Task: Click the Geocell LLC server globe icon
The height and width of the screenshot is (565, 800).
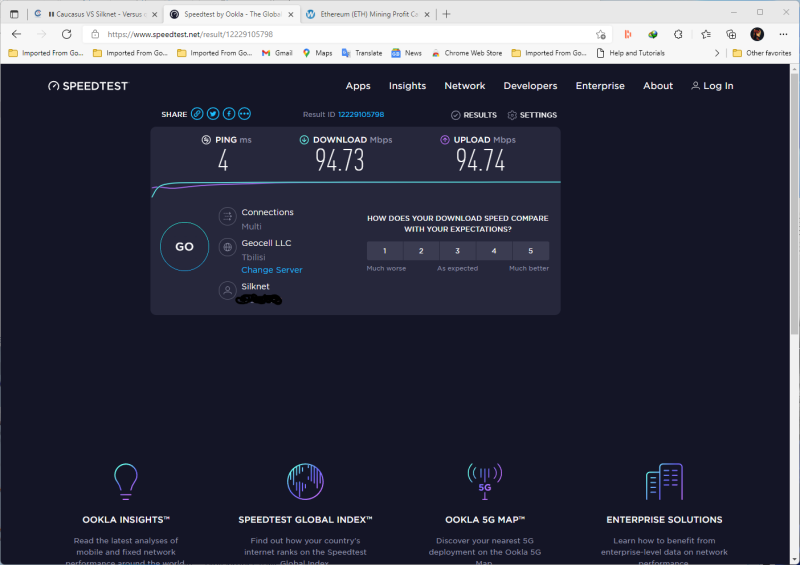Action: point(227,246)
